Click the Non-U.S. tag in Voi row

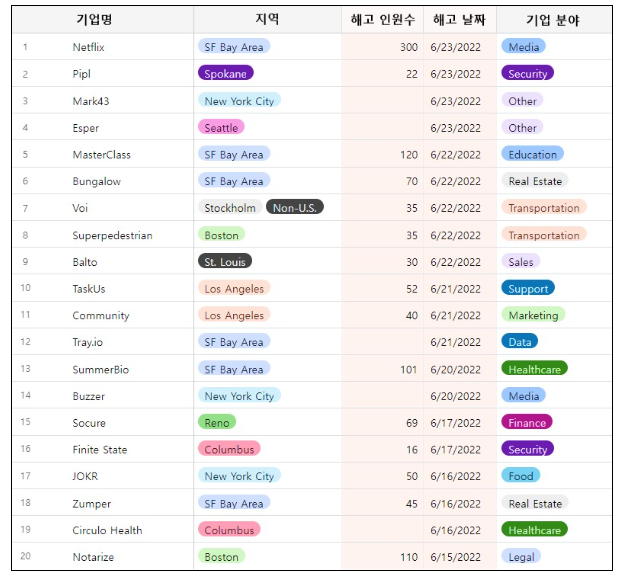[295, 207]
